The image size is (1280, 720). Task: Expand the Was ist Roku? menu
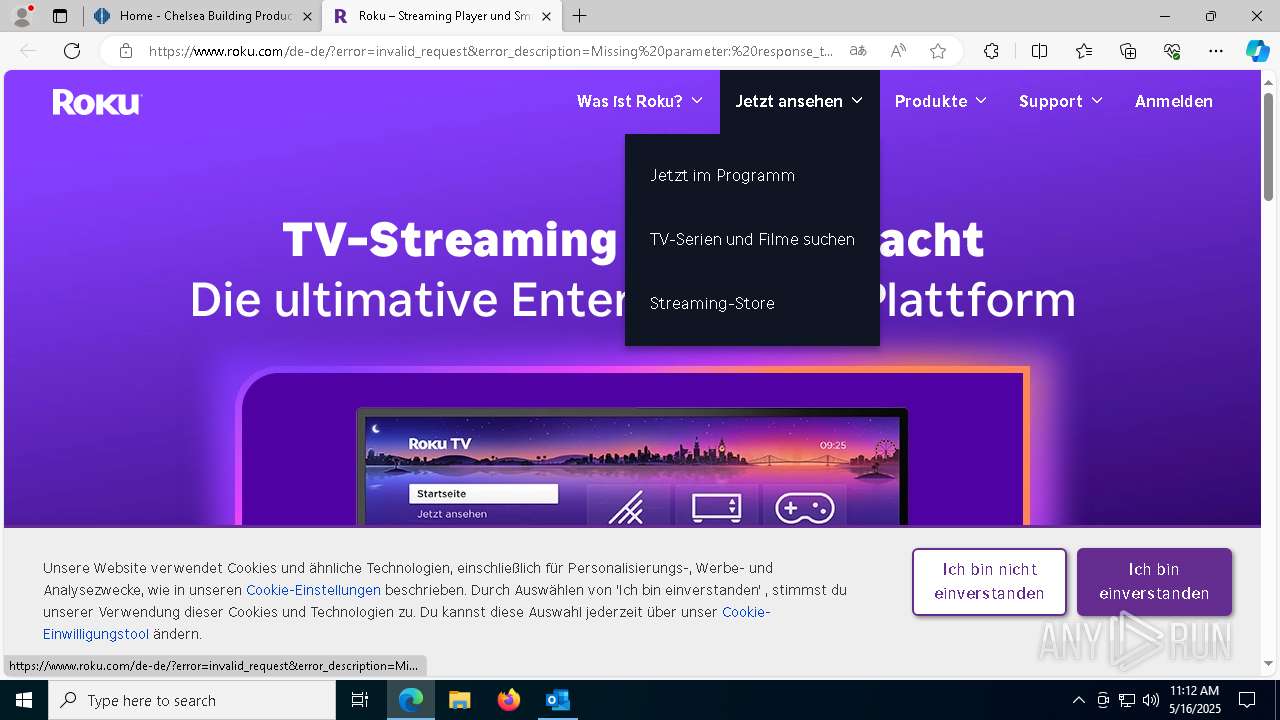640,101
